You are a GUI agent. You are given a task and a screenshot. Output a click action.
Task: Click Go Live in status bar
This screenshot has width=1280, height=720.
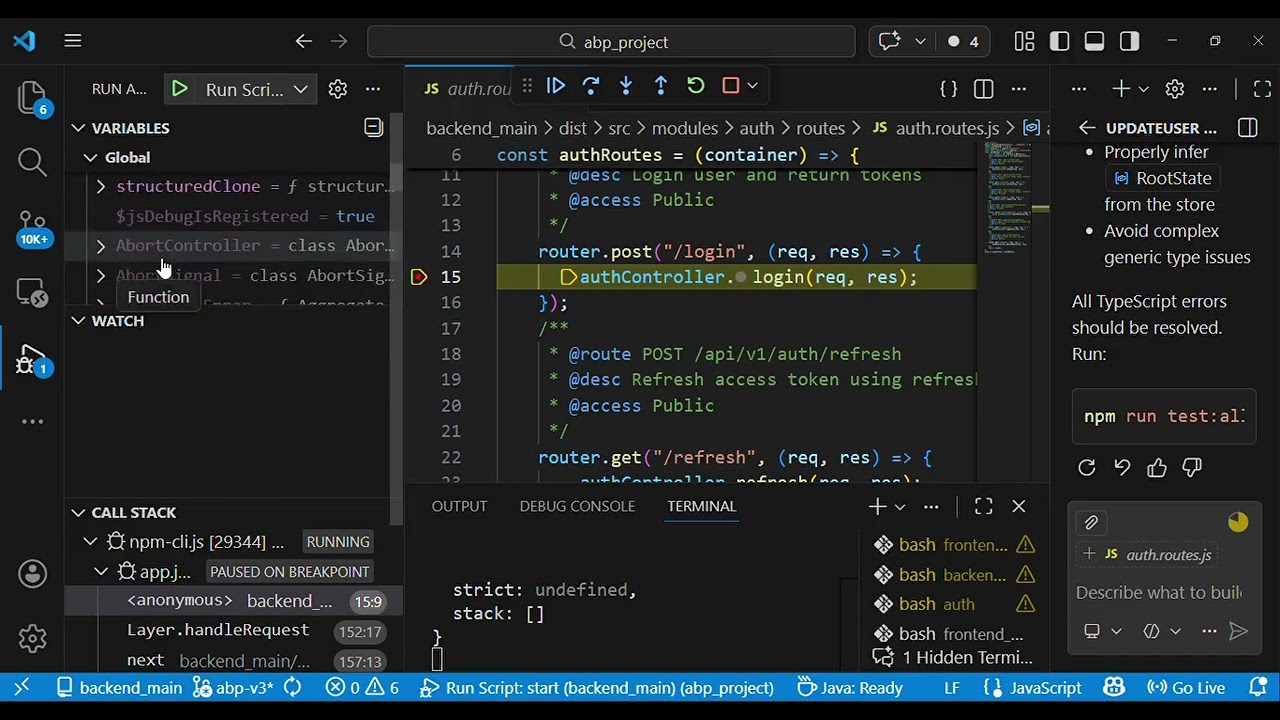click(x=1186, y=688)
